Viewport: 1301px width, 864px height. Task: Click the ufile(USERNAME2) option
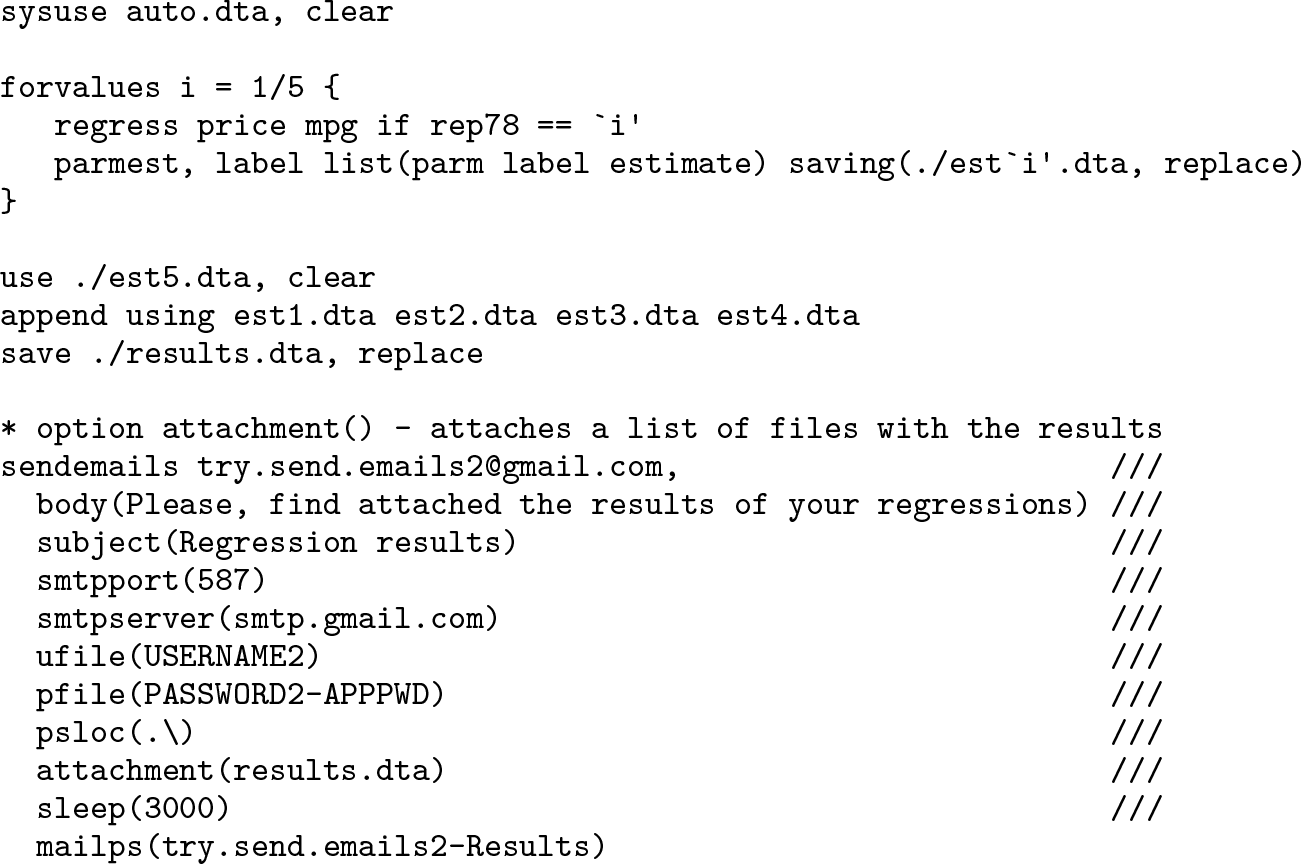(x=179, y=658)
